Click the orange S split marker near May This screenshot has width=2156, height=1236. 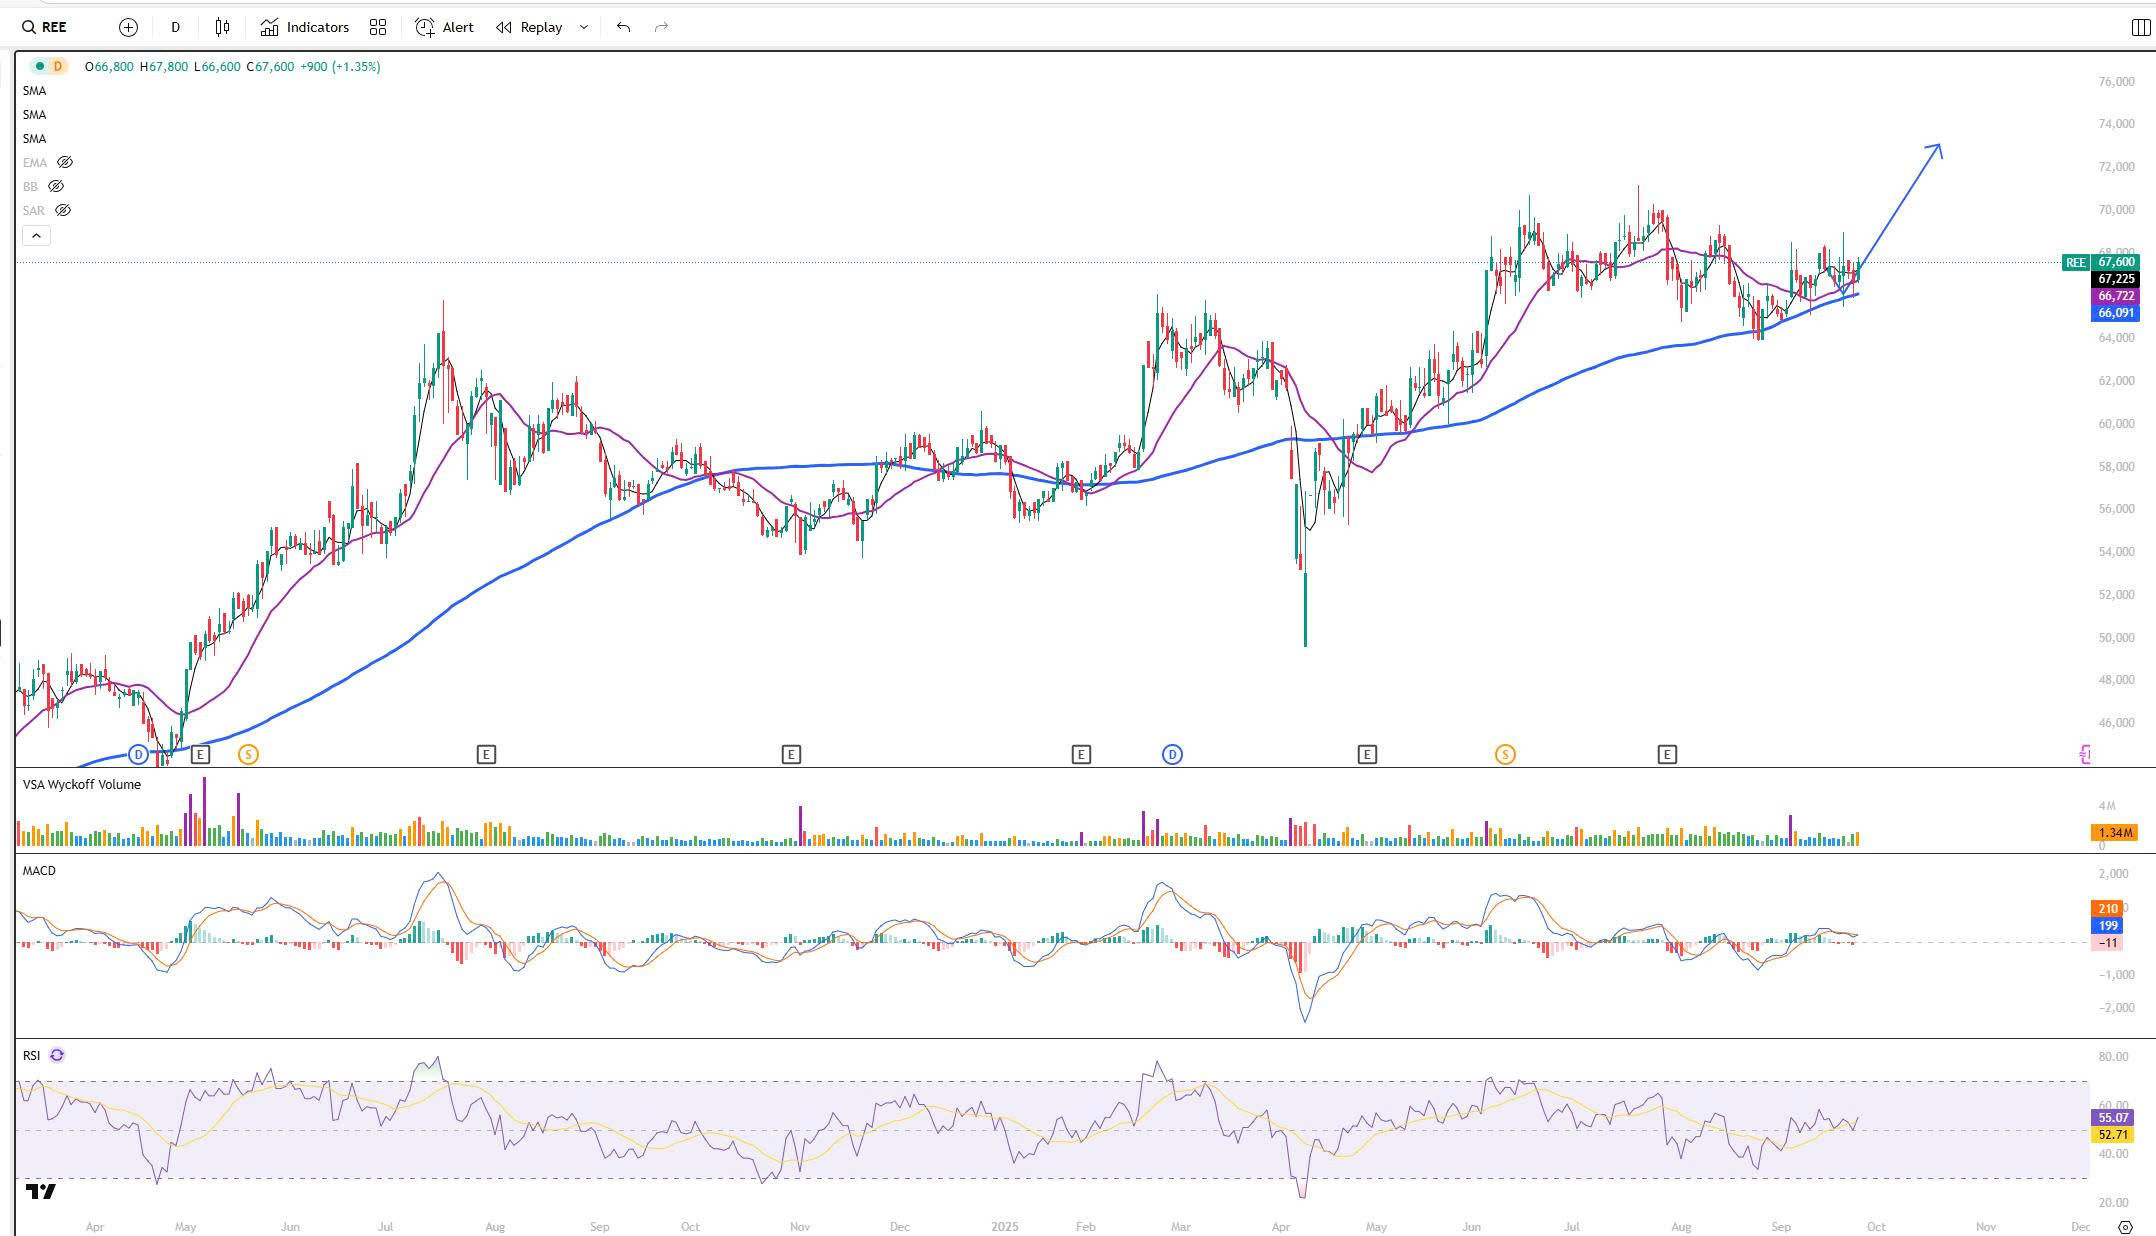point(248,754)
